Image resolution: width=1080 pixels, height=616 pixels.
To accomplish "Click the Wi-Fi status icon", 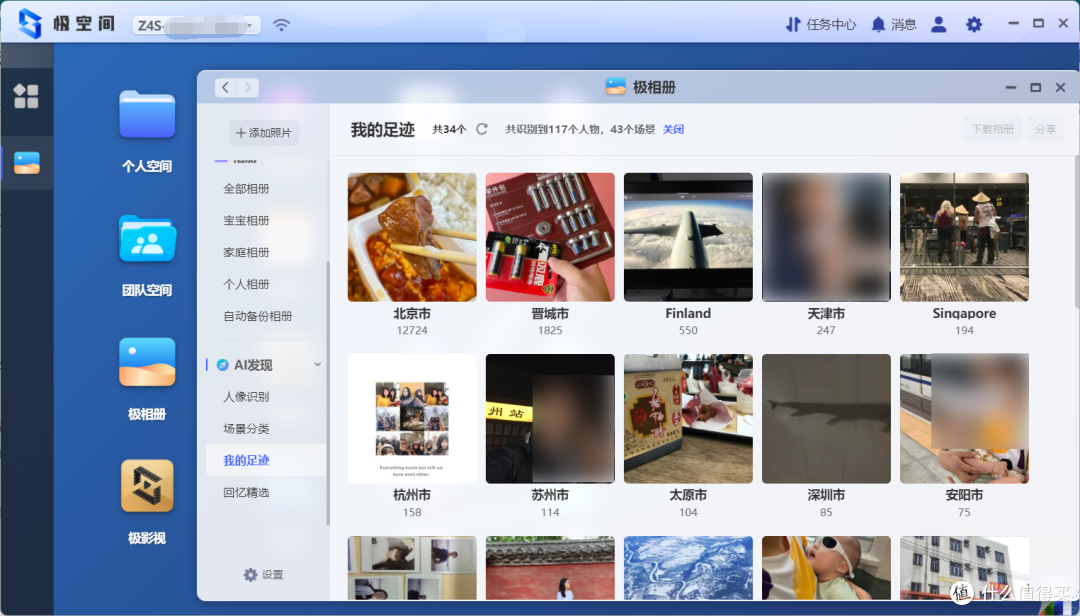I will click(x=281, y=25).
